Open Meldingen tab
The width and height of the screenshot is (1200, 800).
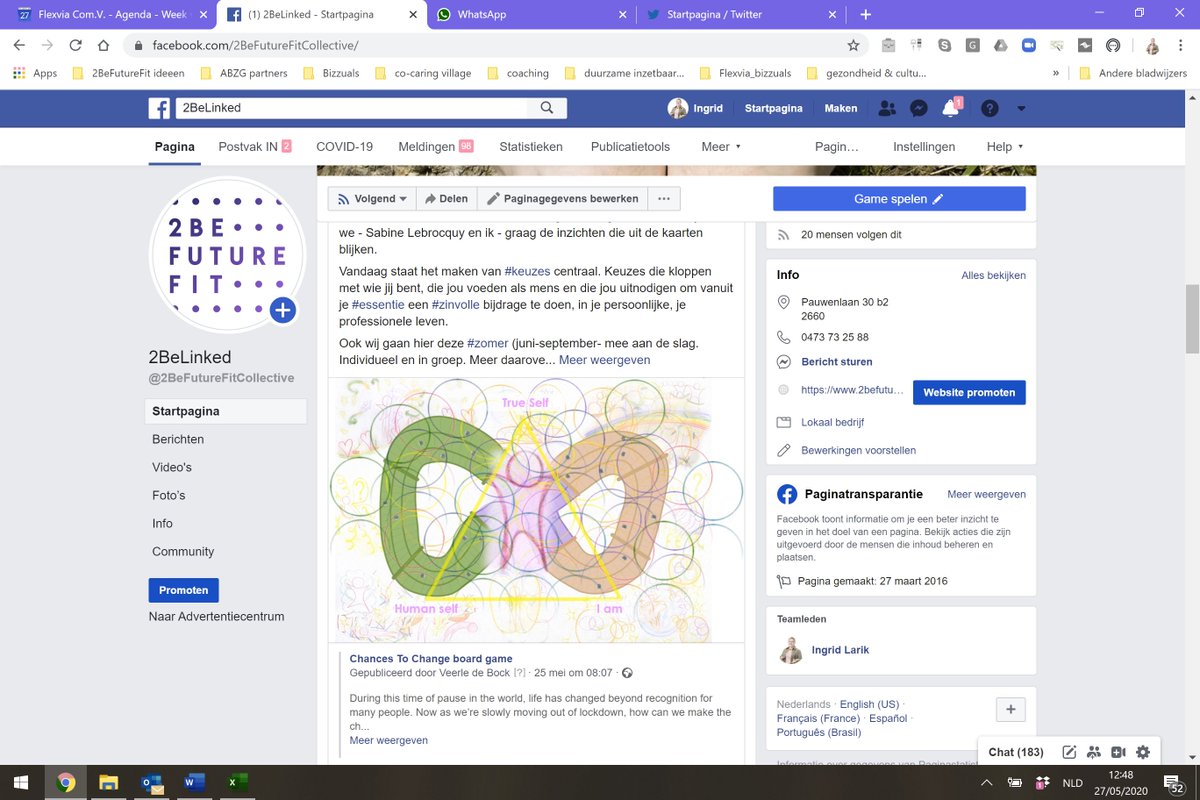436,146
